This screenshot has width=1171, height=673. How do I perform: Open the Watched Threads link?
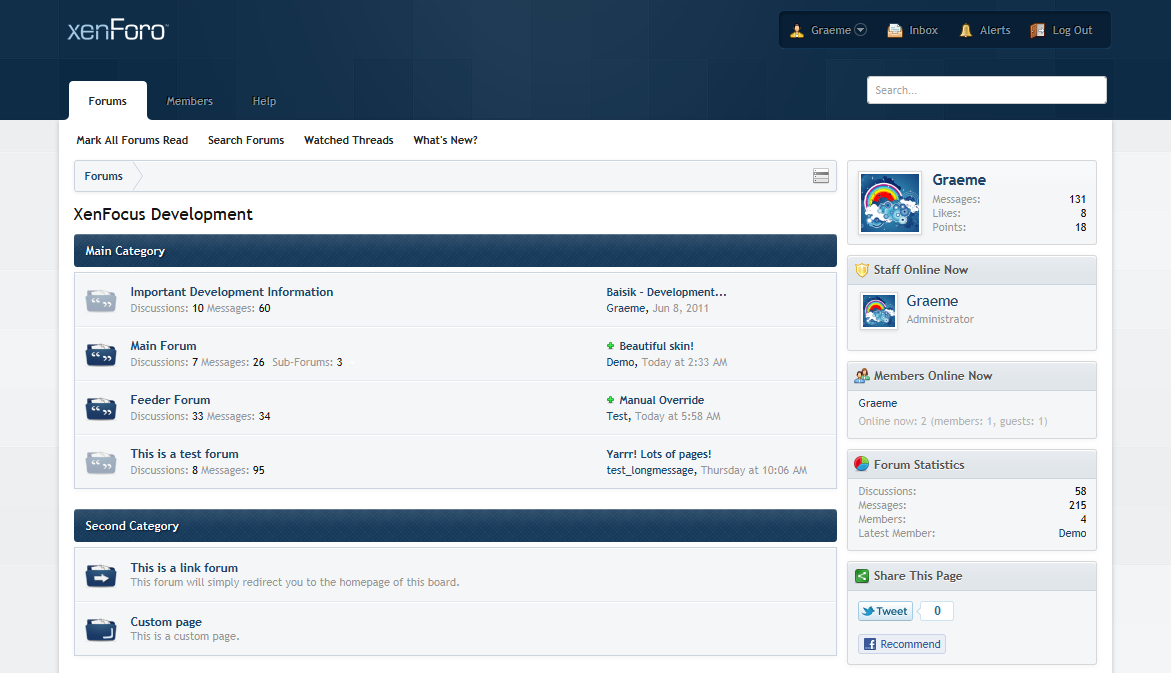pos(348,140)
